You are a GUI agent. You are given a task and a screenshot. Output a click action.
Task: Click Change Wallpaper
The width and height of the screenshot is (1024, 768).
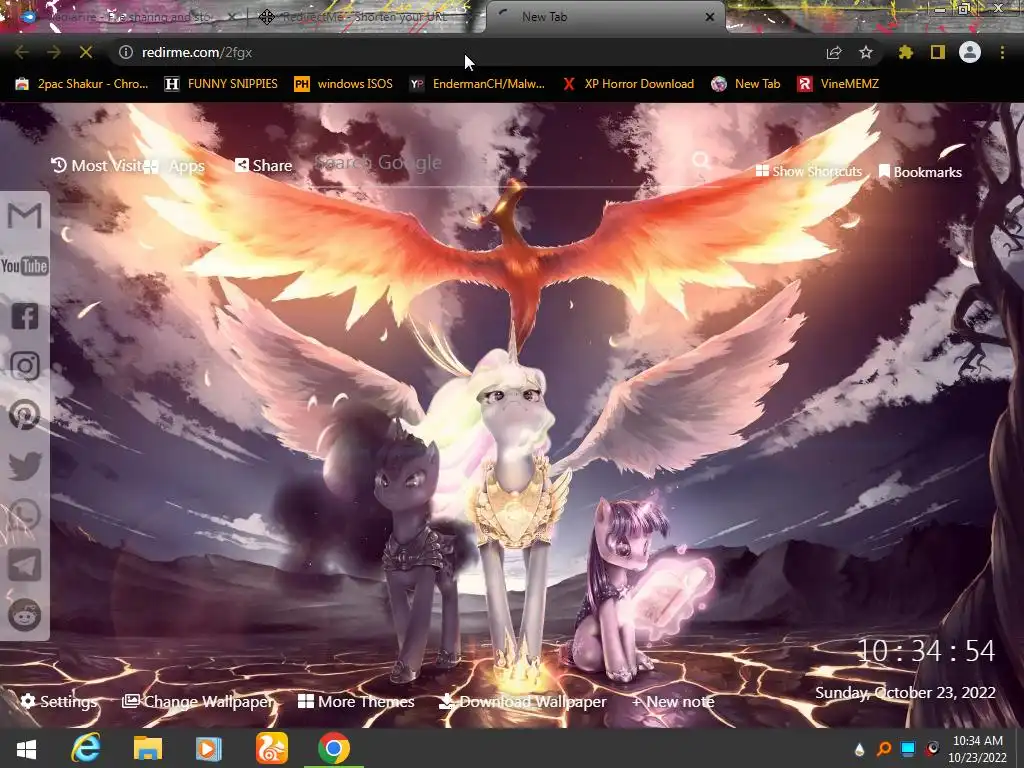199,701
